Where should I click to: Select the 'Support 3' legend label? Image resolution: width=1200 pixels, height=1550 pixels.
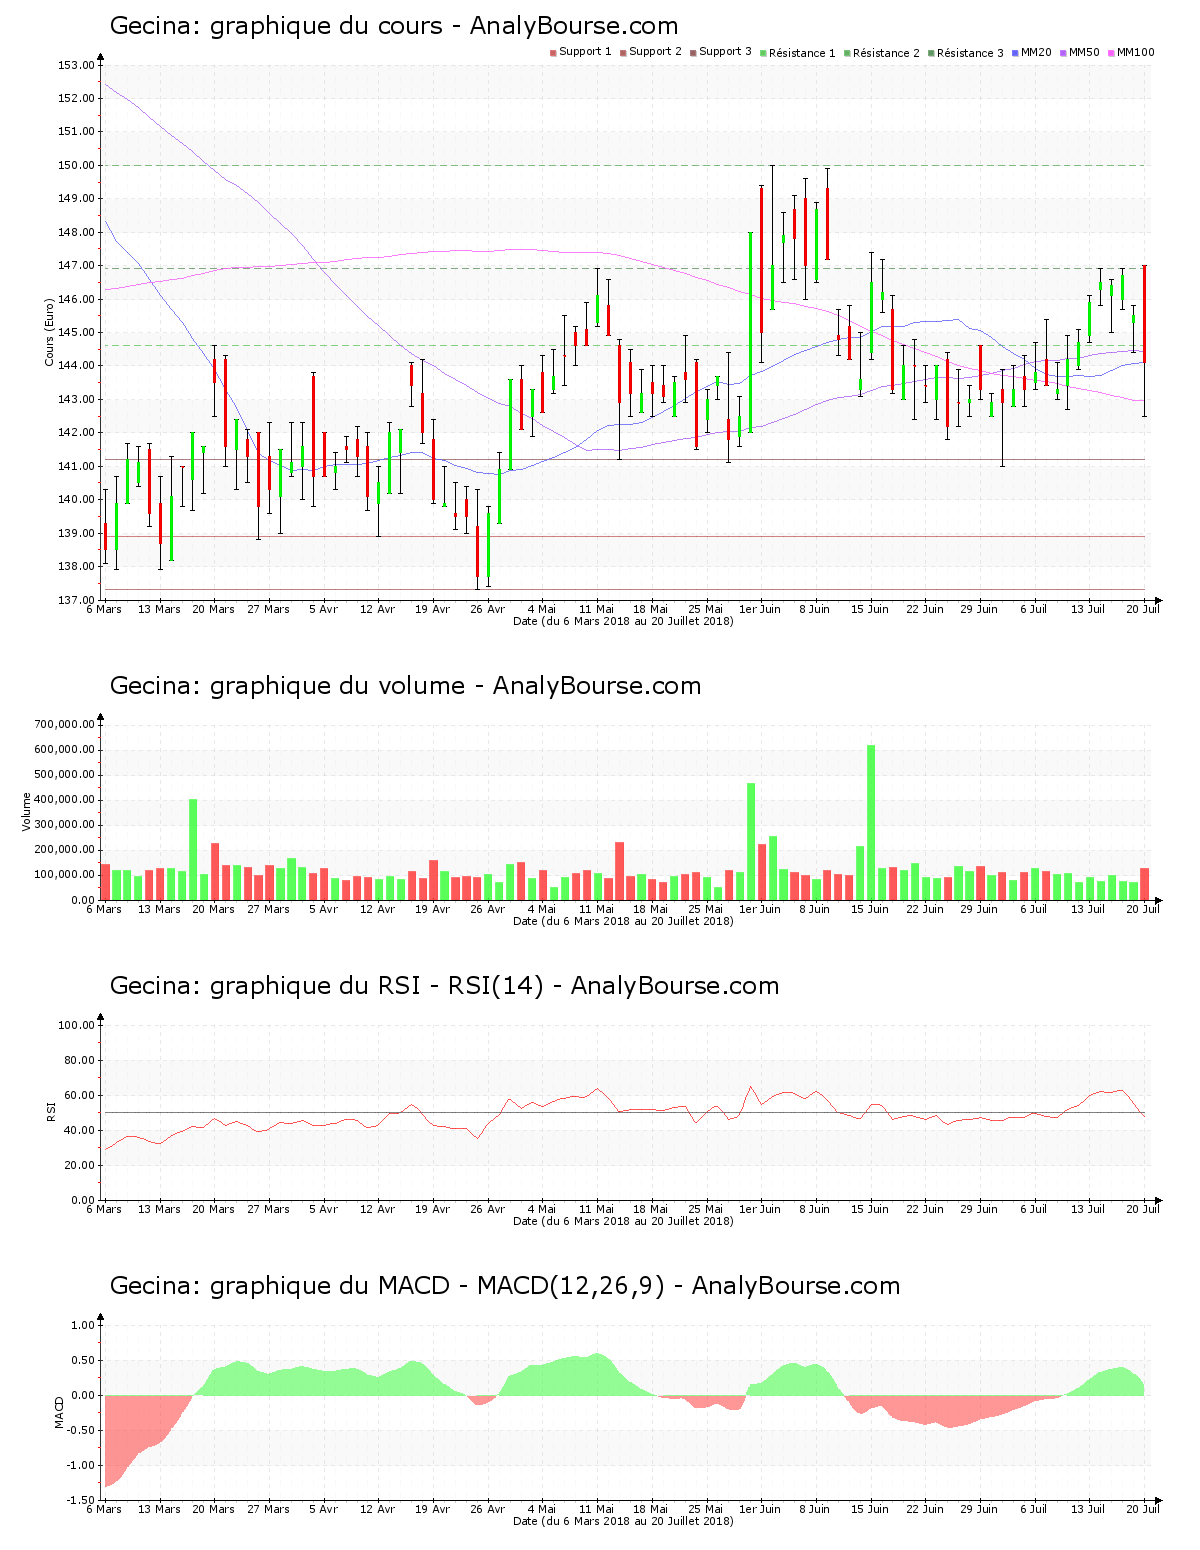pyautogui.click(x=725, y=52)
